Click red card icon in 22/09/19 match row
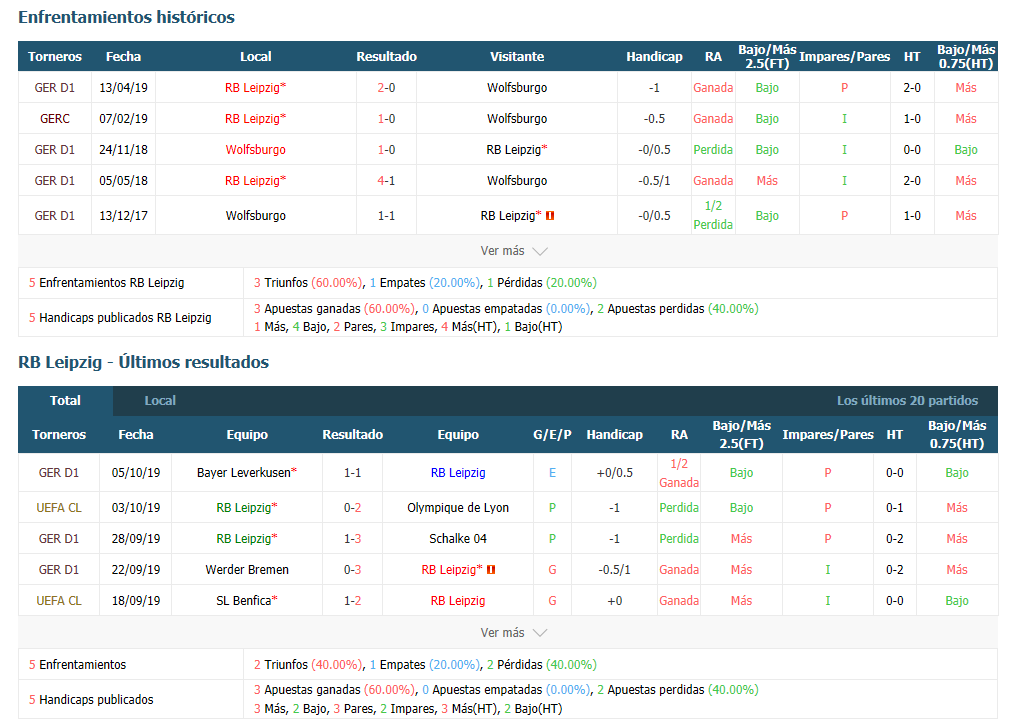 click(491, 570)
